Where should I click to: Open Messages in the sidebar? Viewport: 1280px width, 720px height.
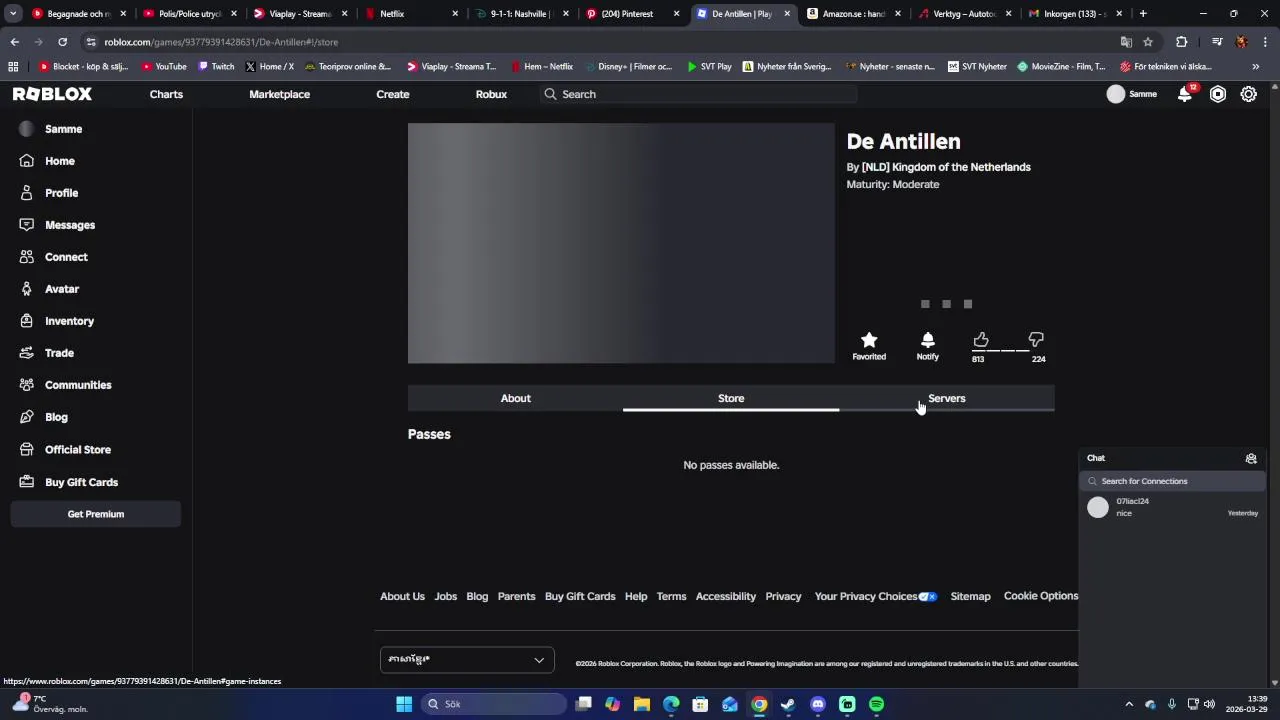click(69, 225)
